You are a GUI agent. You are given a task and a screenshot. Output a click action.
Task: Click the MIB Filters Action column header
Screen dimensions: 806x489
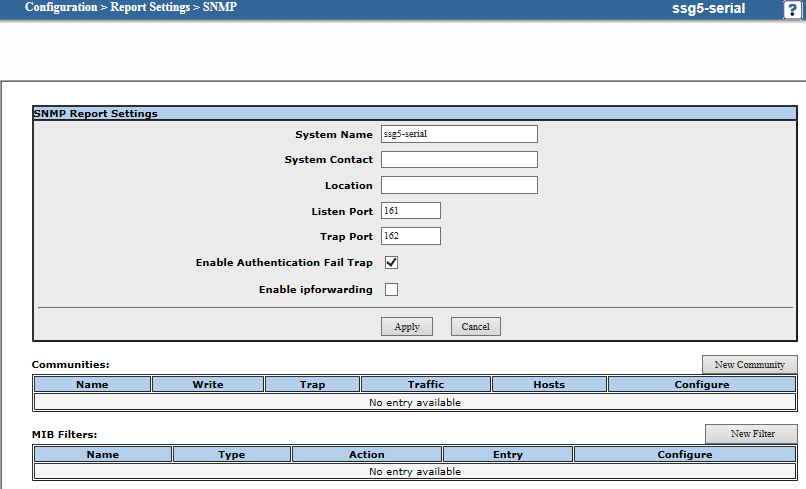click(367, 454)
